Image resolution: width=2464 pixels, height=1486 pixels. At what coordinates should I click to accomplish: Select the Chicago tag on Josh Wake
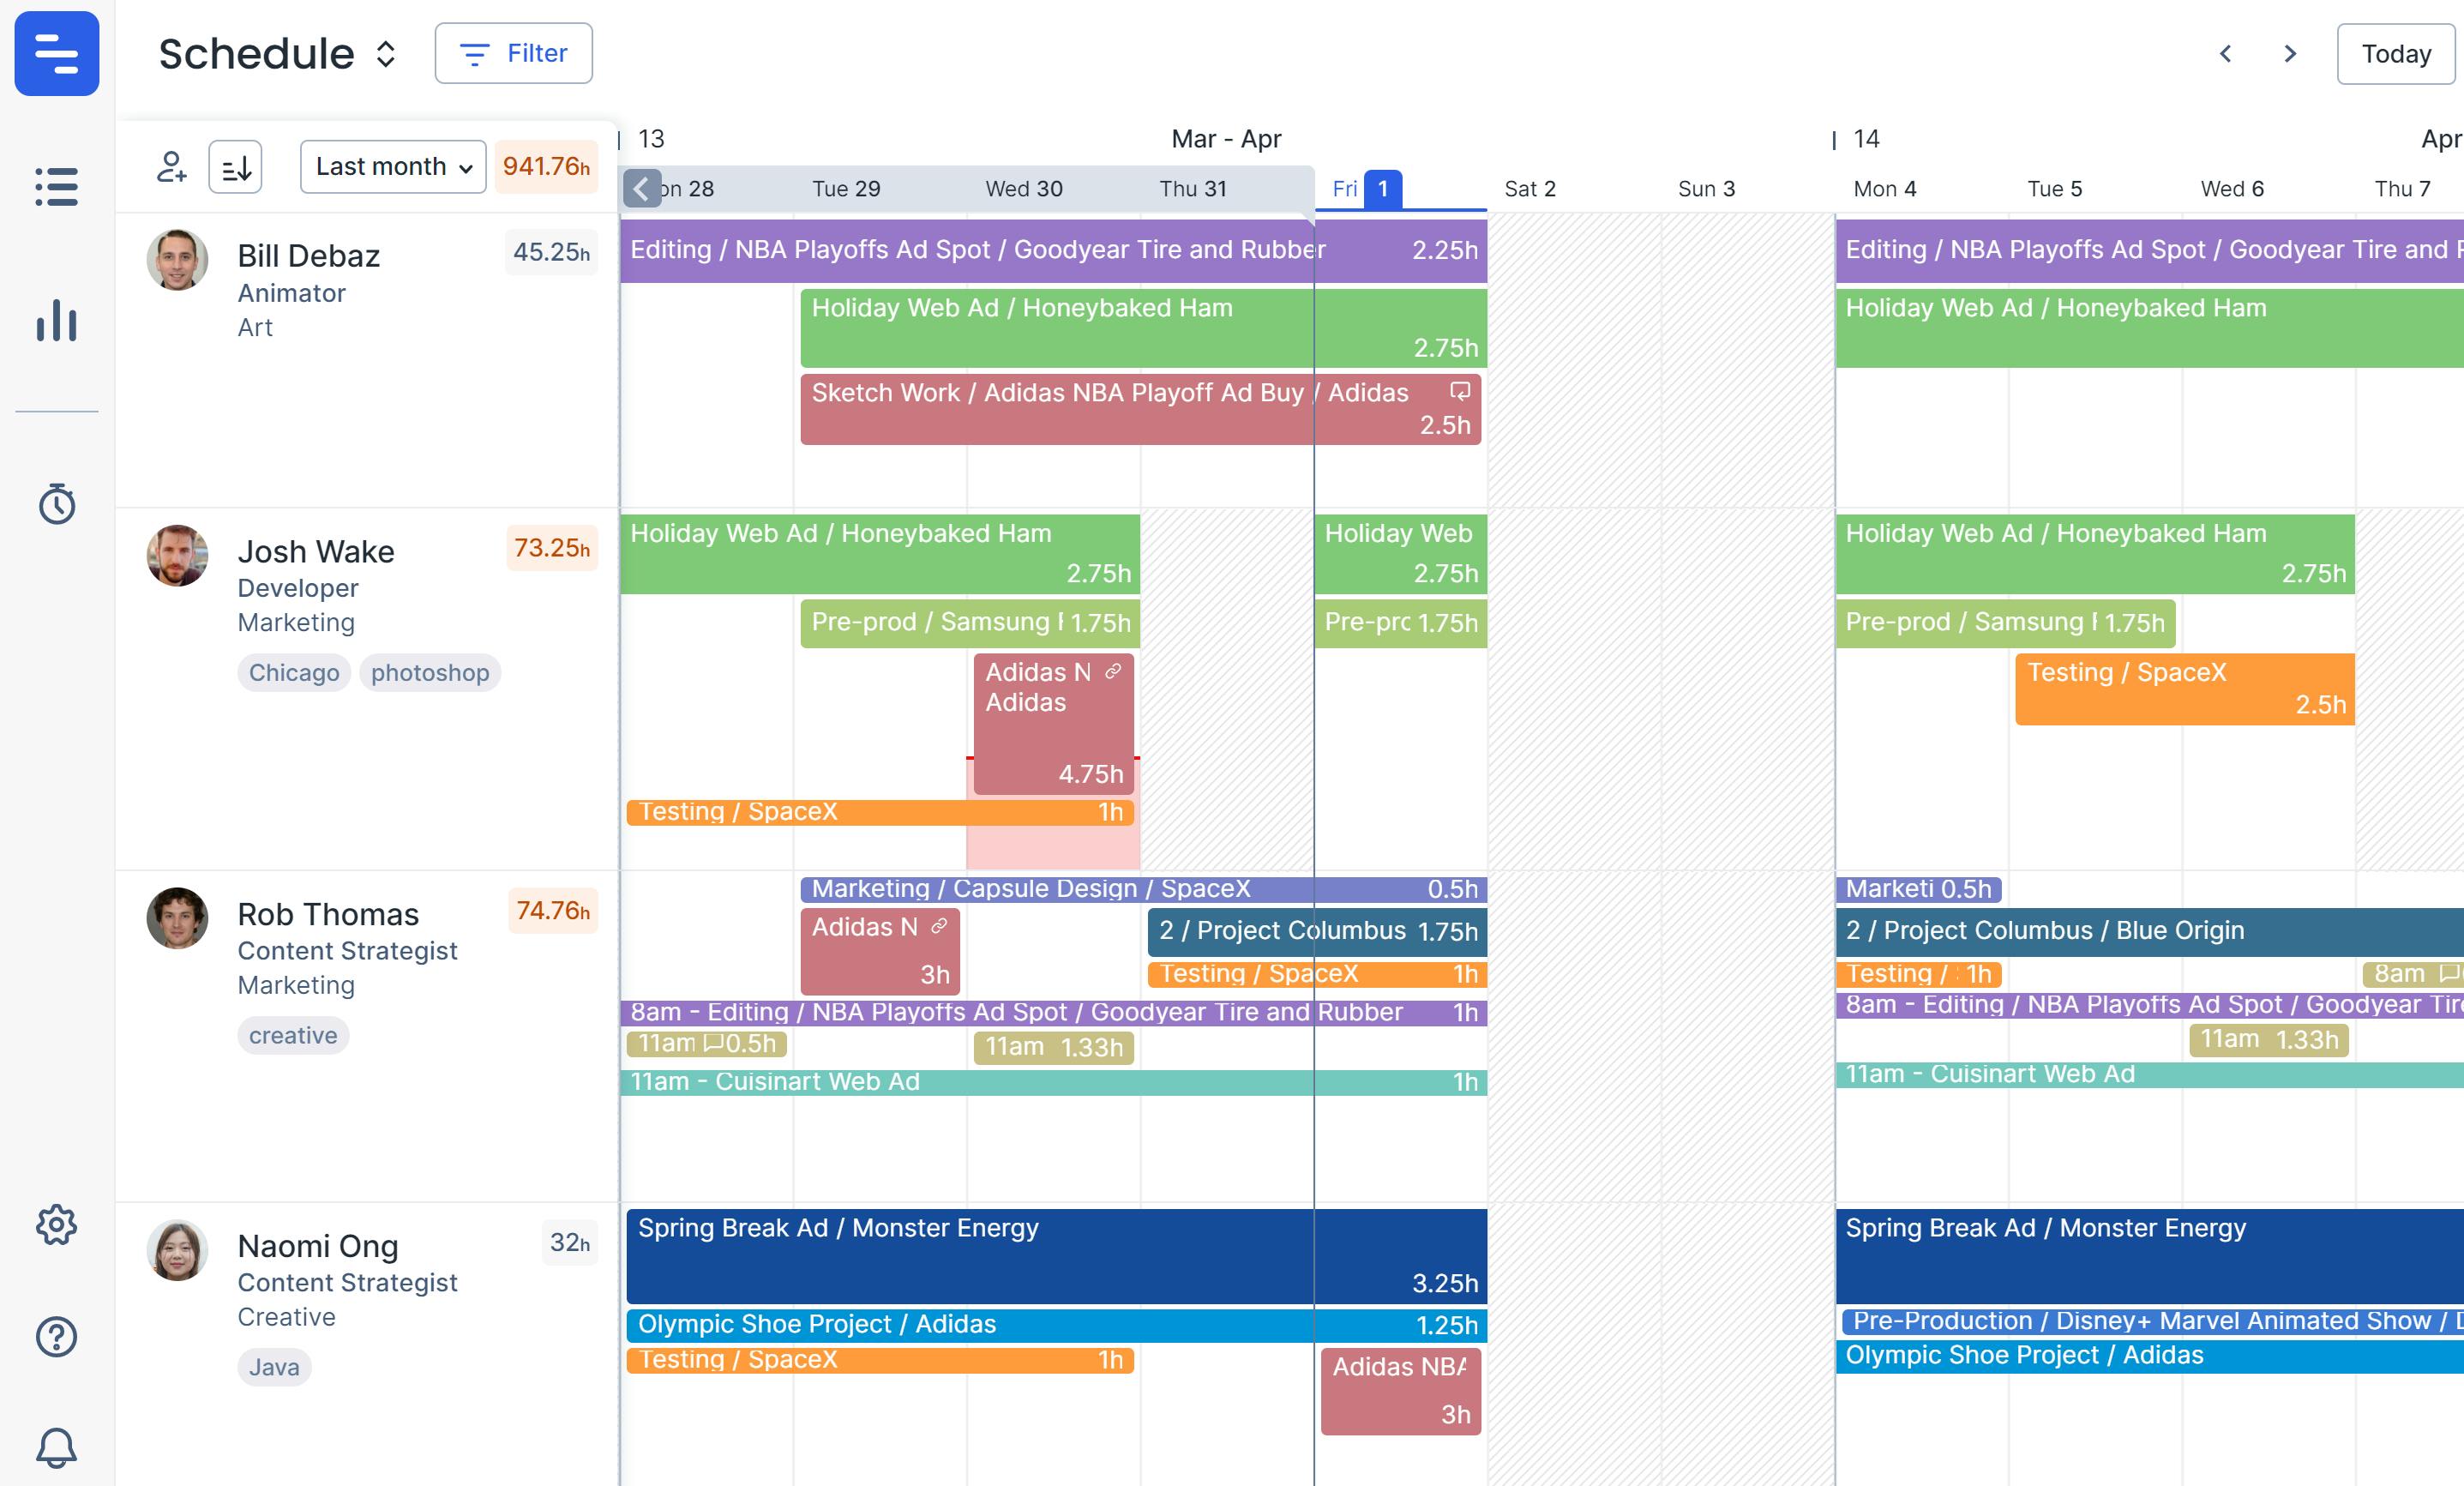coord(294,672)
